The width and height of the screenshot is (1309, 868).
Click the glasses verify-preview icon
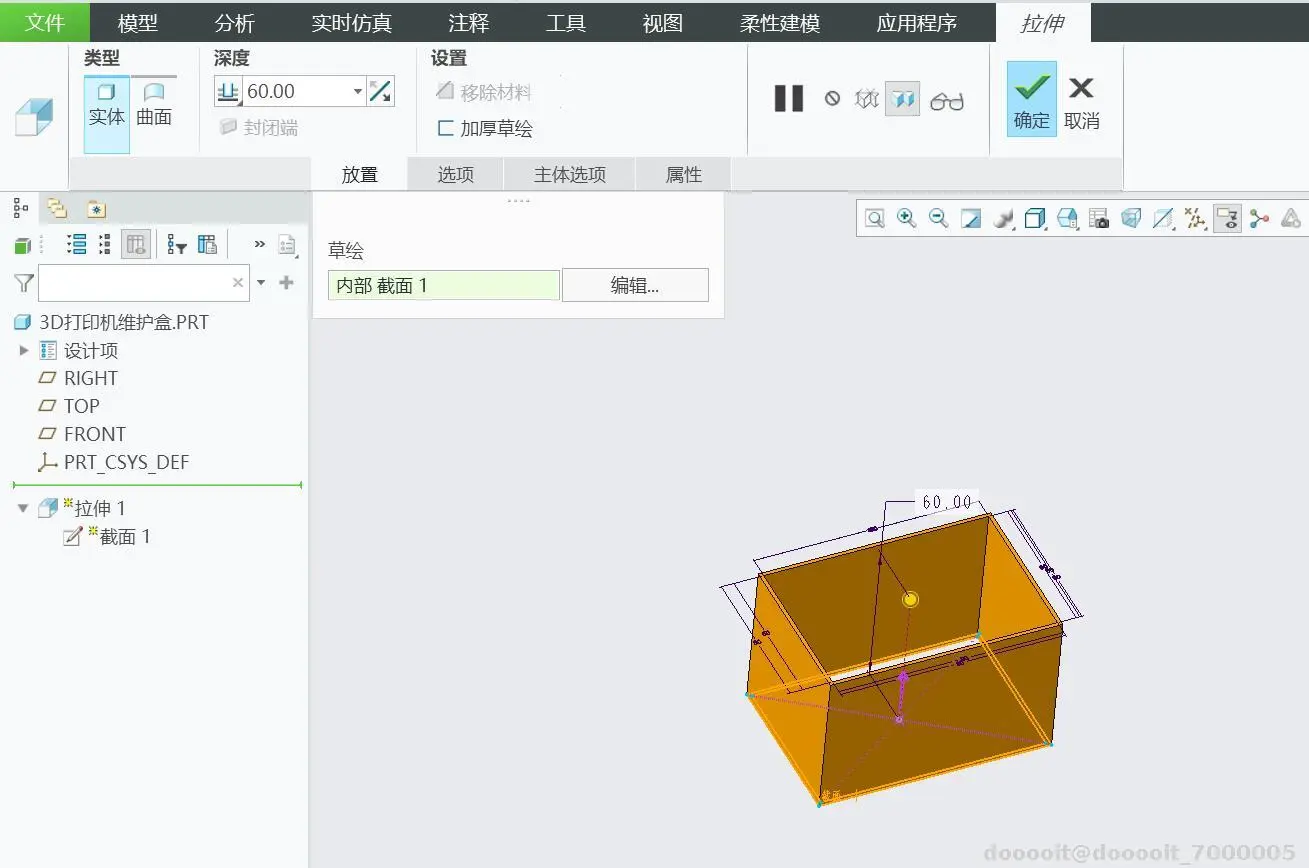(x=946, y=100)
